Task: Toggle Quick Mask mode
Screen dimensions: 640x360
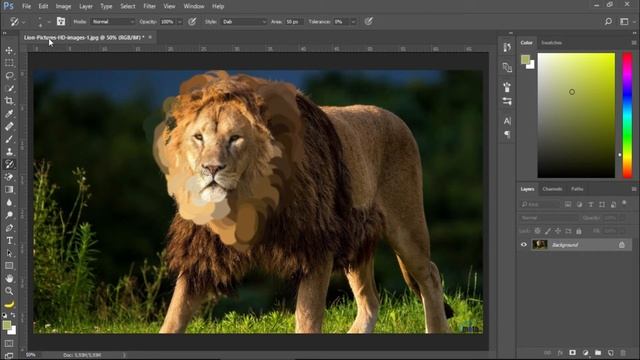Action: [9, 344]
